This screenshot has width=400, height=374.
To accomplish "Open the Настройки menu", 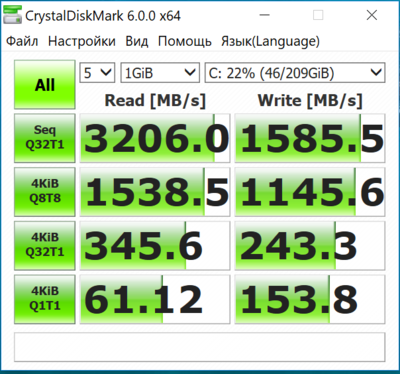I will tap(82, 41).
